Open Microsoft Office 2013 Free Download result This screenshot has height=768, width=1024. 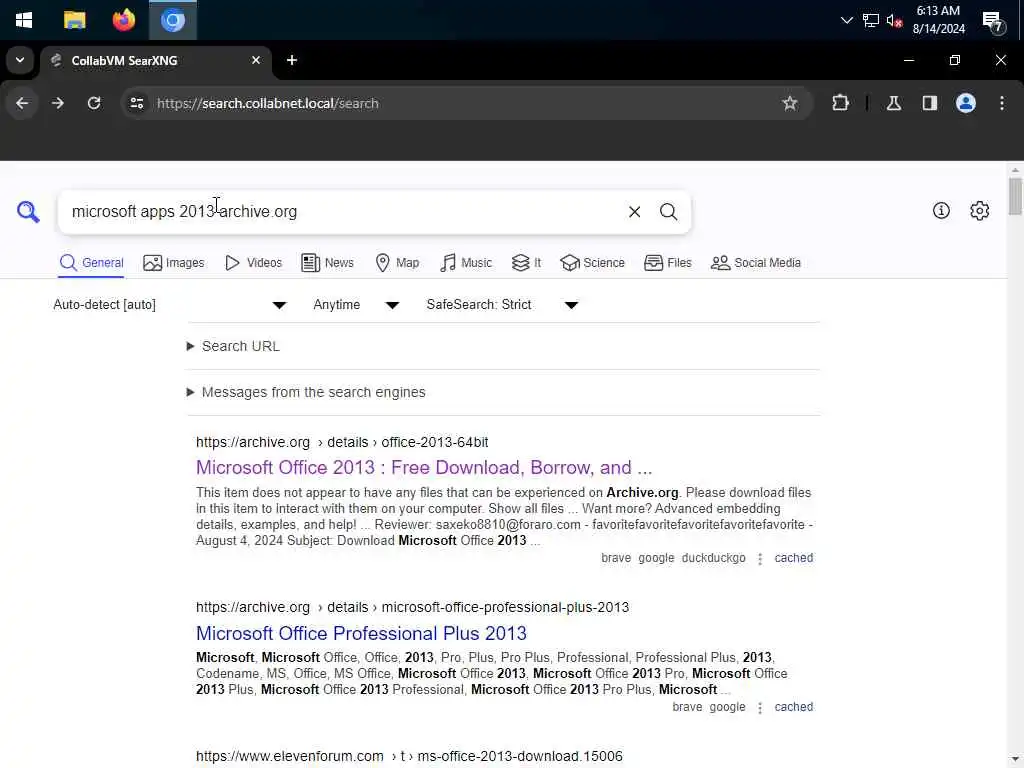click(424, 468)
